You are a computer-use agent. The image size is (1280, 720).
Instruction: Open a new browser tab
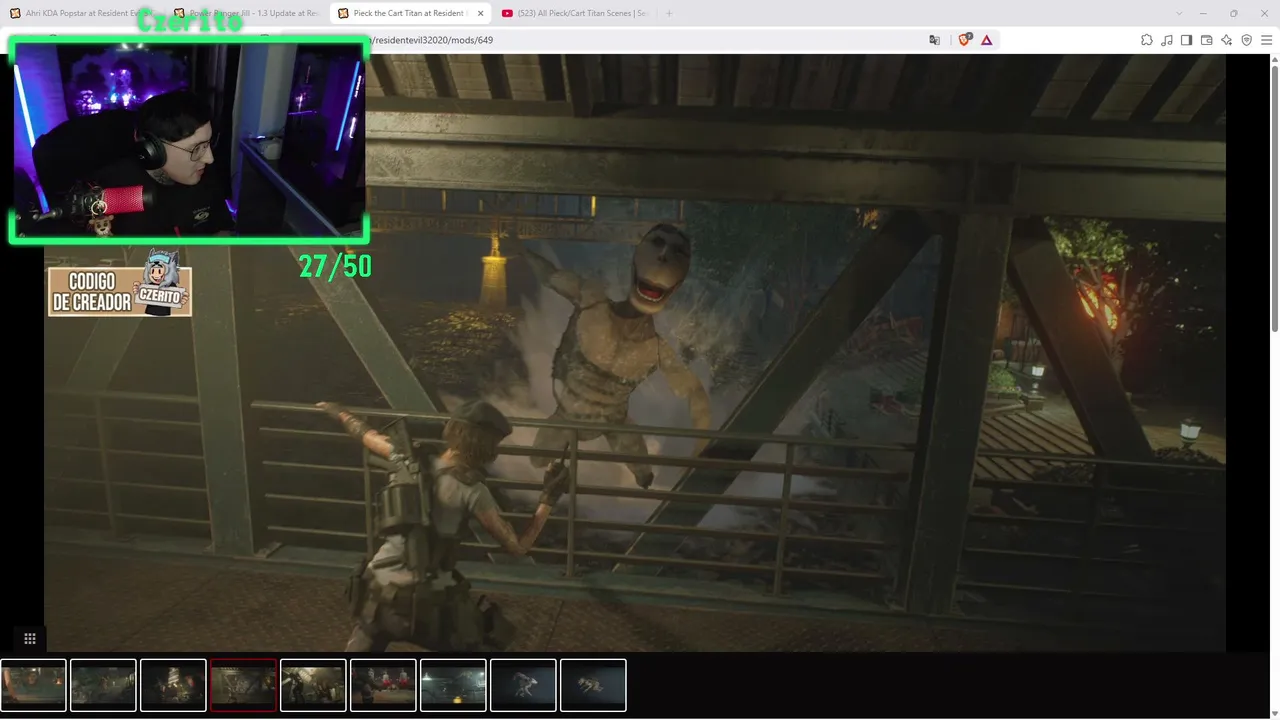pyautogui.click(x=669, y=13)
